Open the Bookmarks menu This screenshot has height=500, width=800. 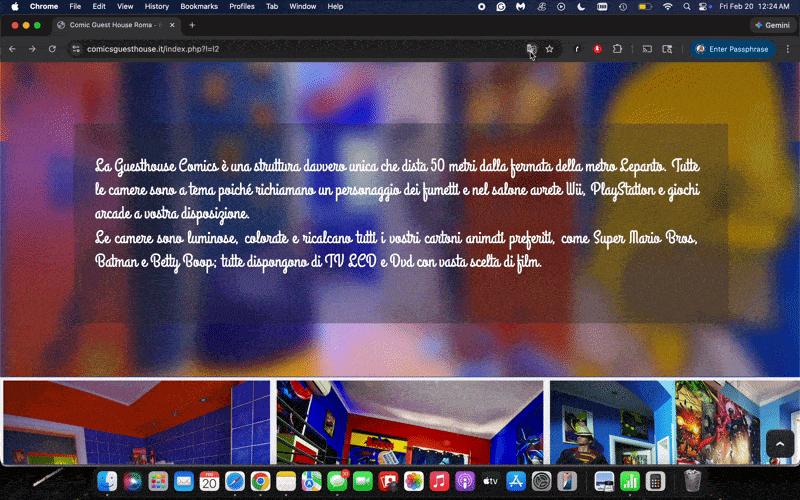click(199, 7)
